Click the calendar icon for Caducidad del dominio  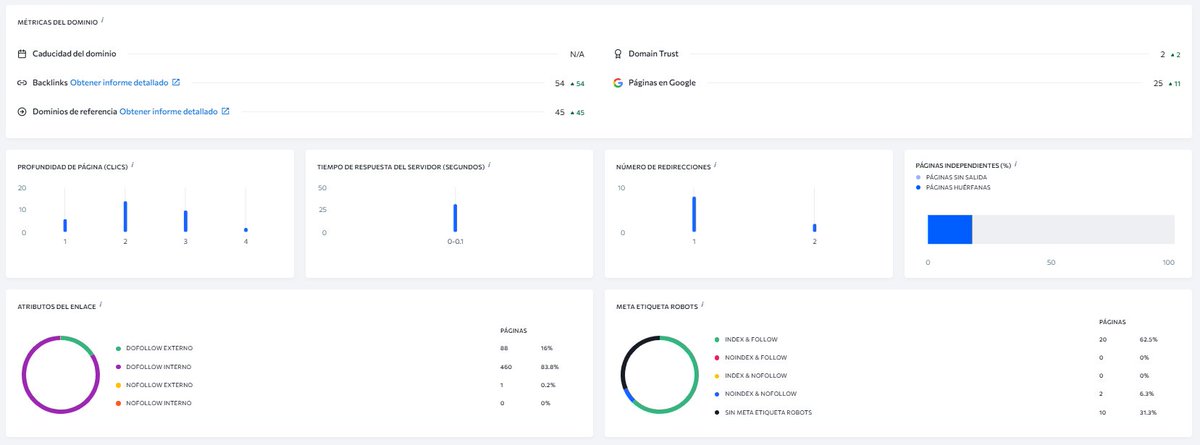coord(22,53)
